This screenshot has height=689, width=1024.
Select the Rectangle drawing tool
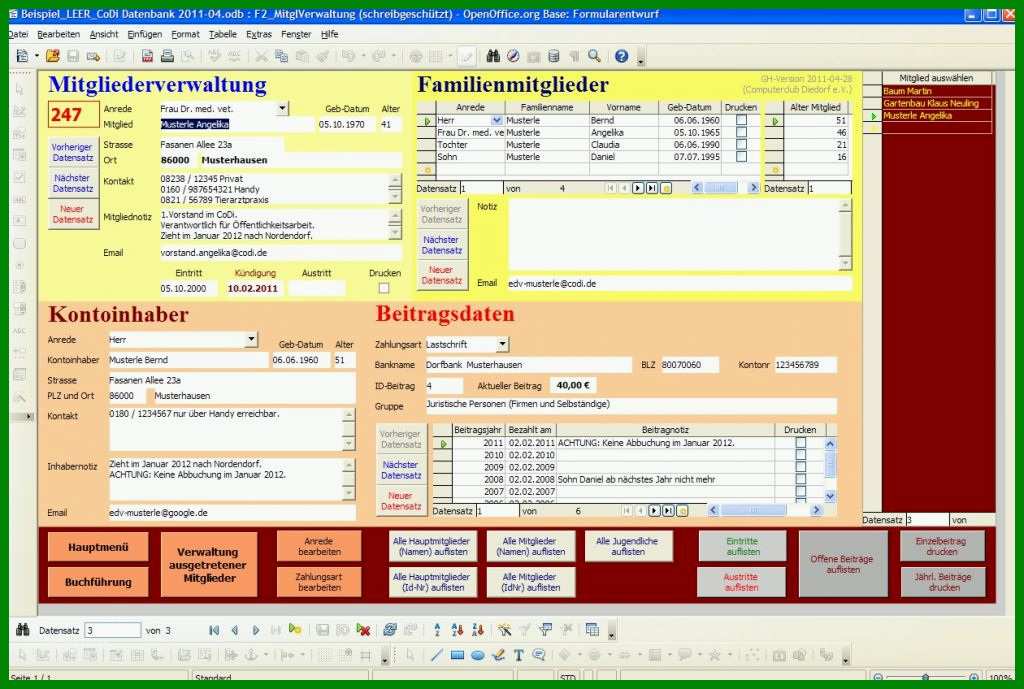(457, 655)
